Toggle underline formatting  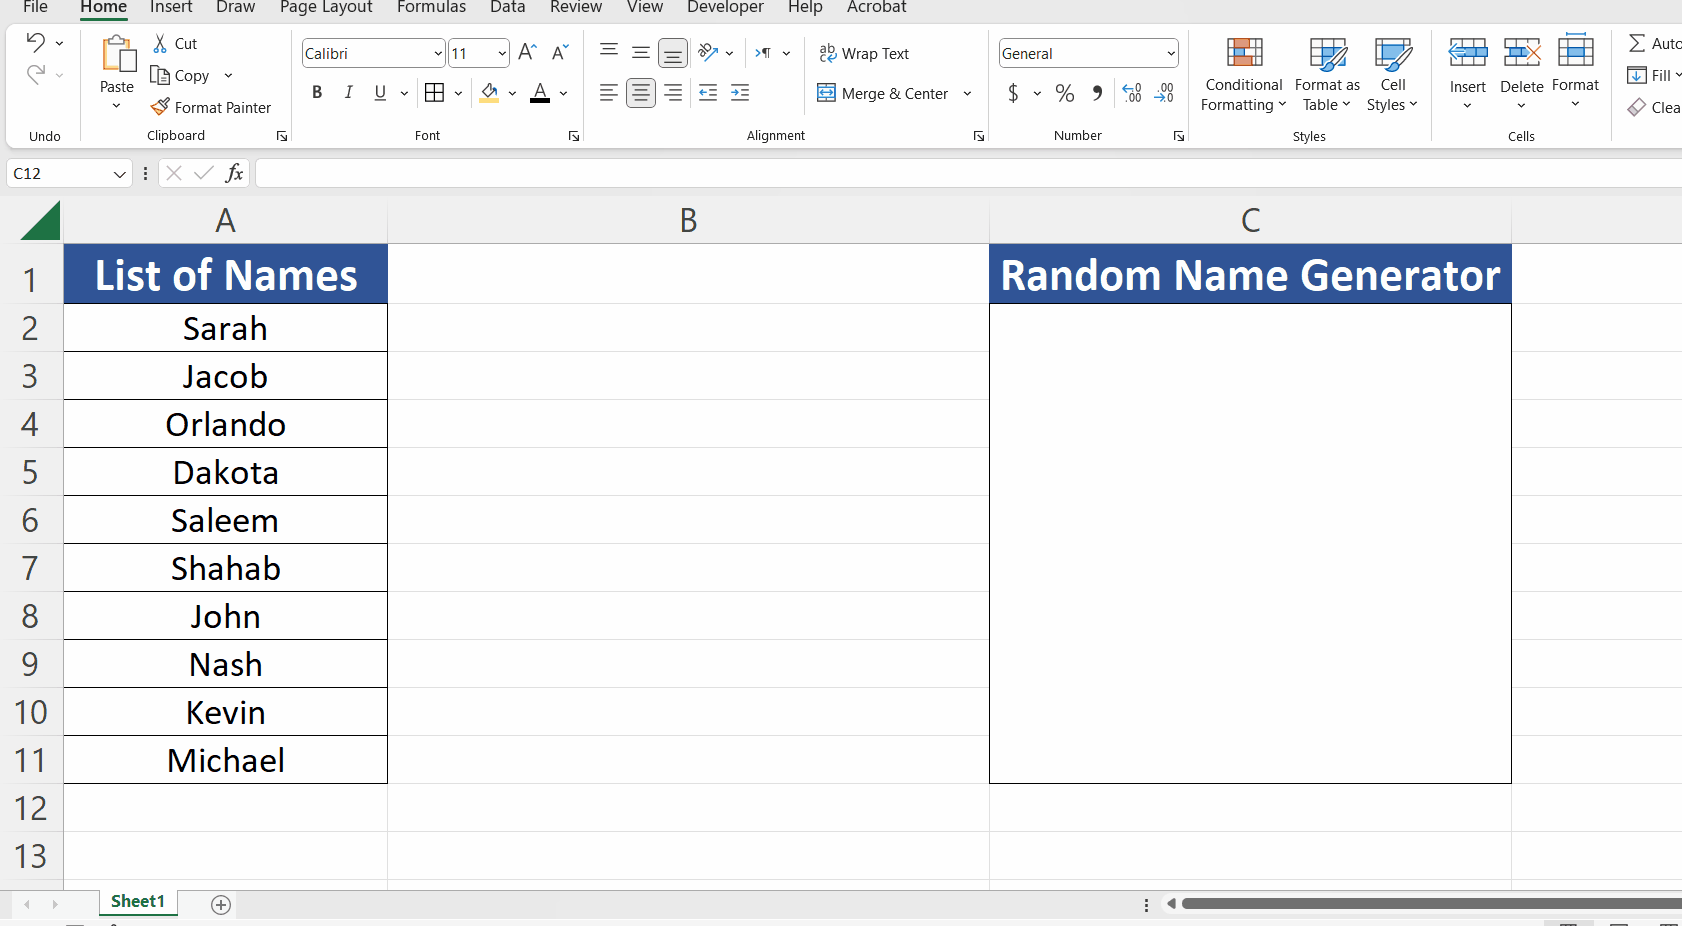point(379,92)
